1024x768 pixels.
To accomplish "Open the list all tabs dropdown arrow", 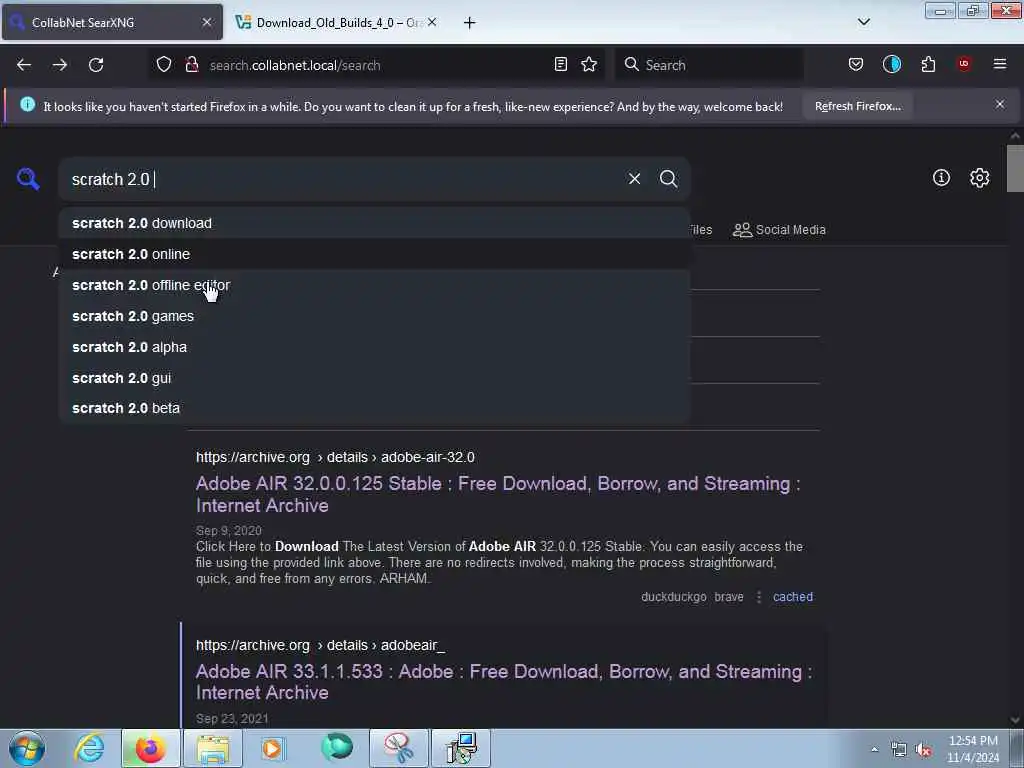I will pyautogui.click(x=863, y=22).
